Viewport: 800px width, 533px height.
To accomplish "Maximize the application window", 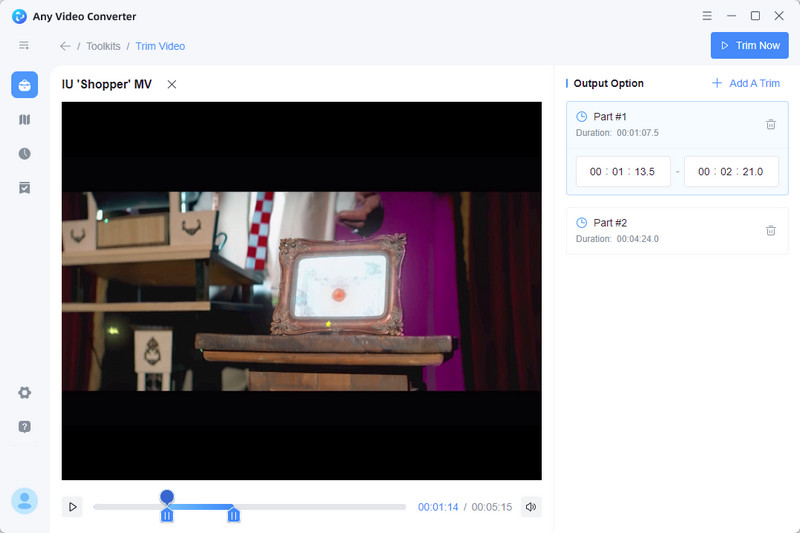I will tap(755, 16).
